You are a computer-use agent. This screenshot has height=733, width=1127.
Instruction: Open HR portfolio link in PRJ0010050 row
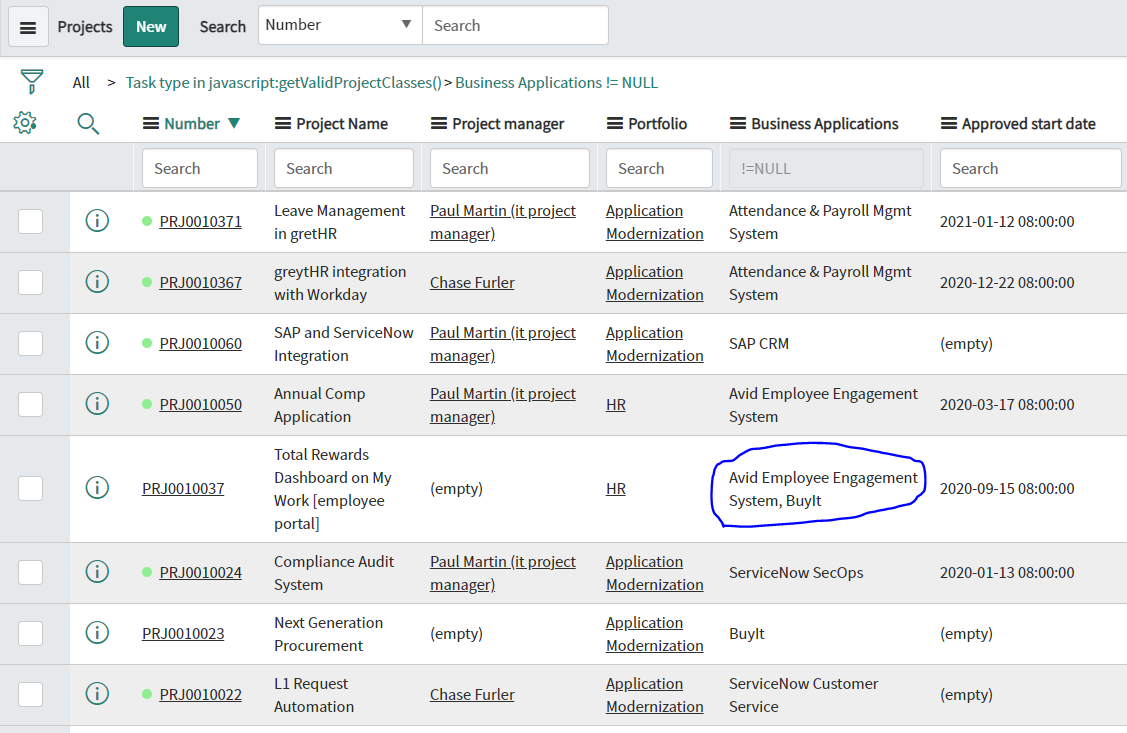(616, 405)
